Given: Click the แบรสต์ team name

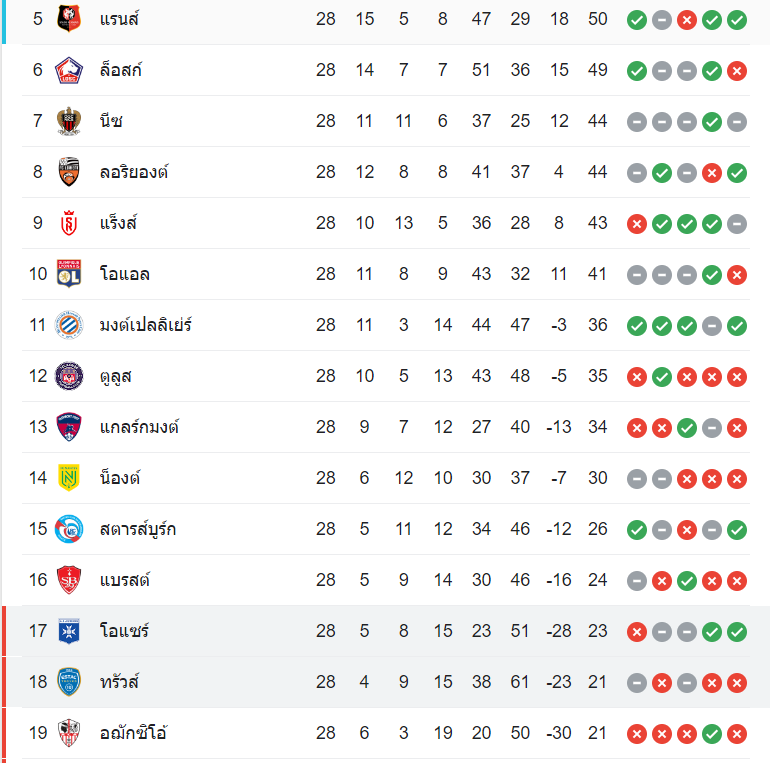Looking at the screenshot, I should [x=125, y=580].
